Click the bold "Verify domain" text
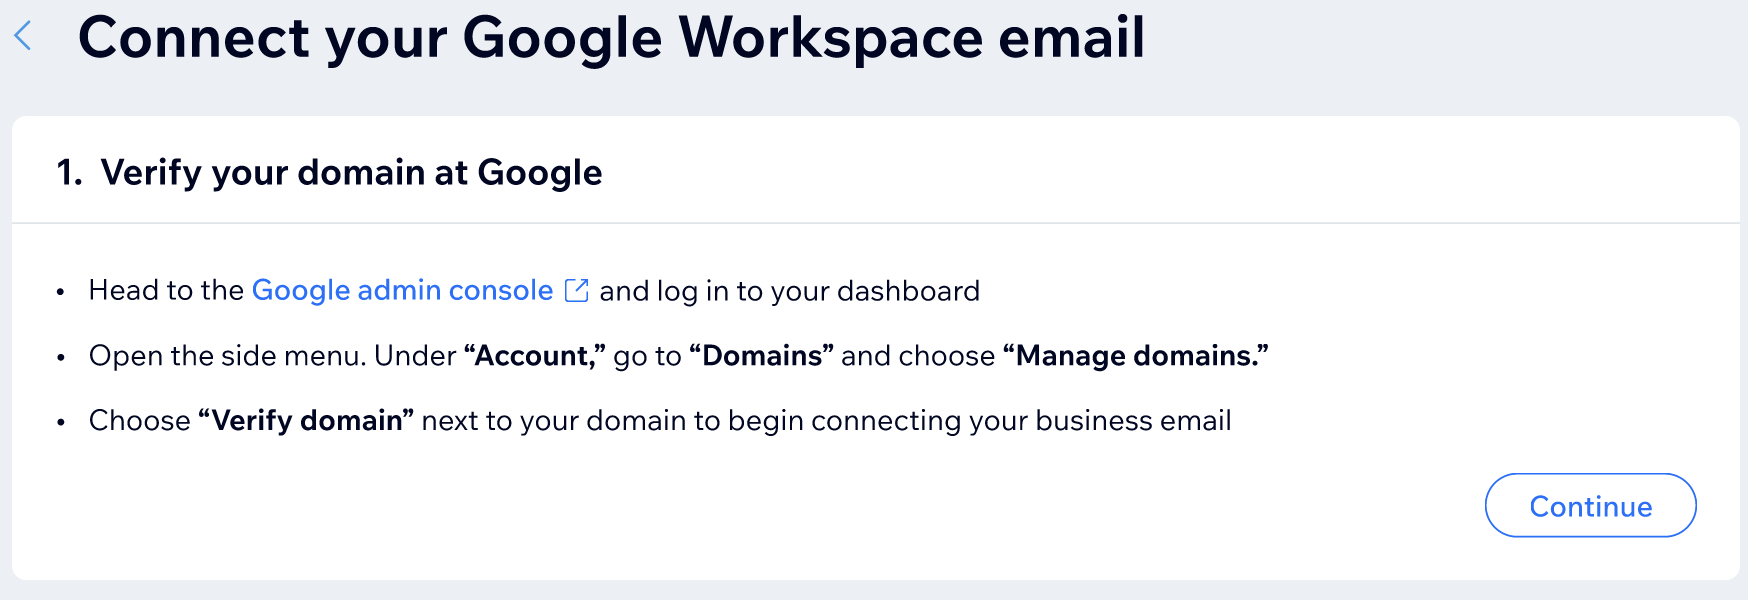 click(306, 421)
